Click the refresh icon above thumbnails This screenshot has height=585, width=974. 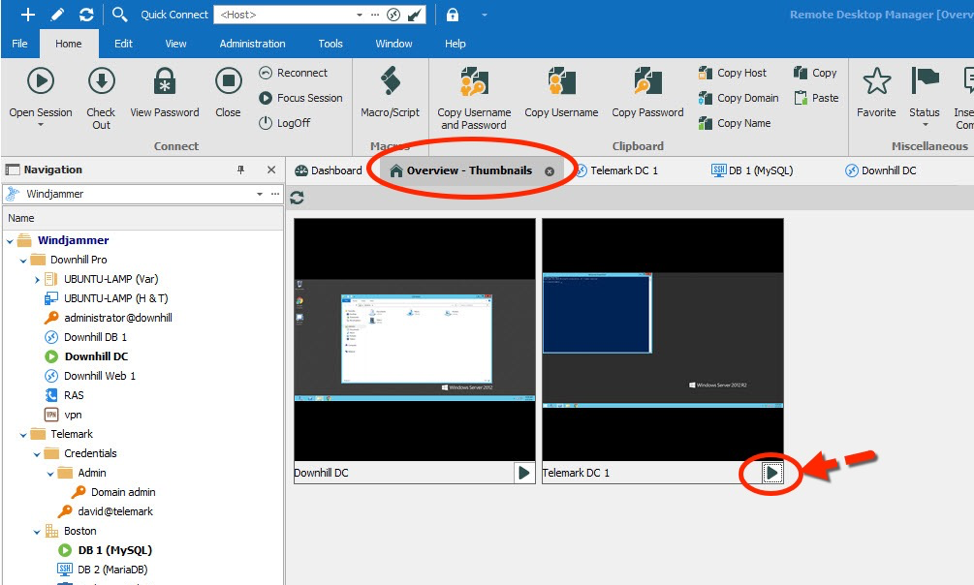297,198
